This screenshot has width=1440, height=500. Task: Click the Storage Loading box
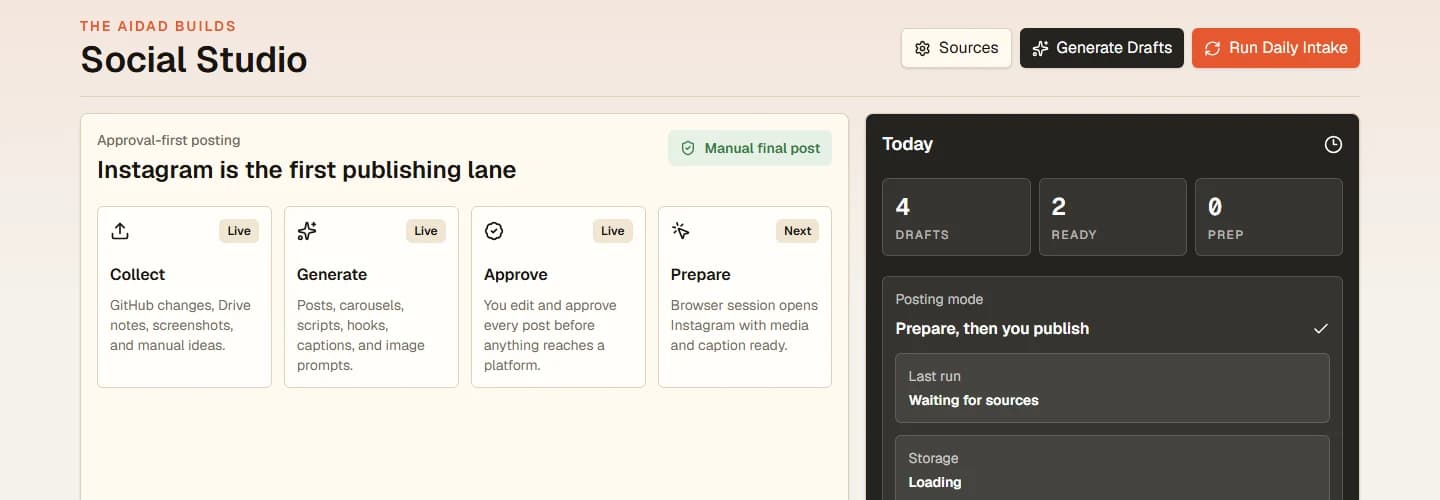point(1112,468)
